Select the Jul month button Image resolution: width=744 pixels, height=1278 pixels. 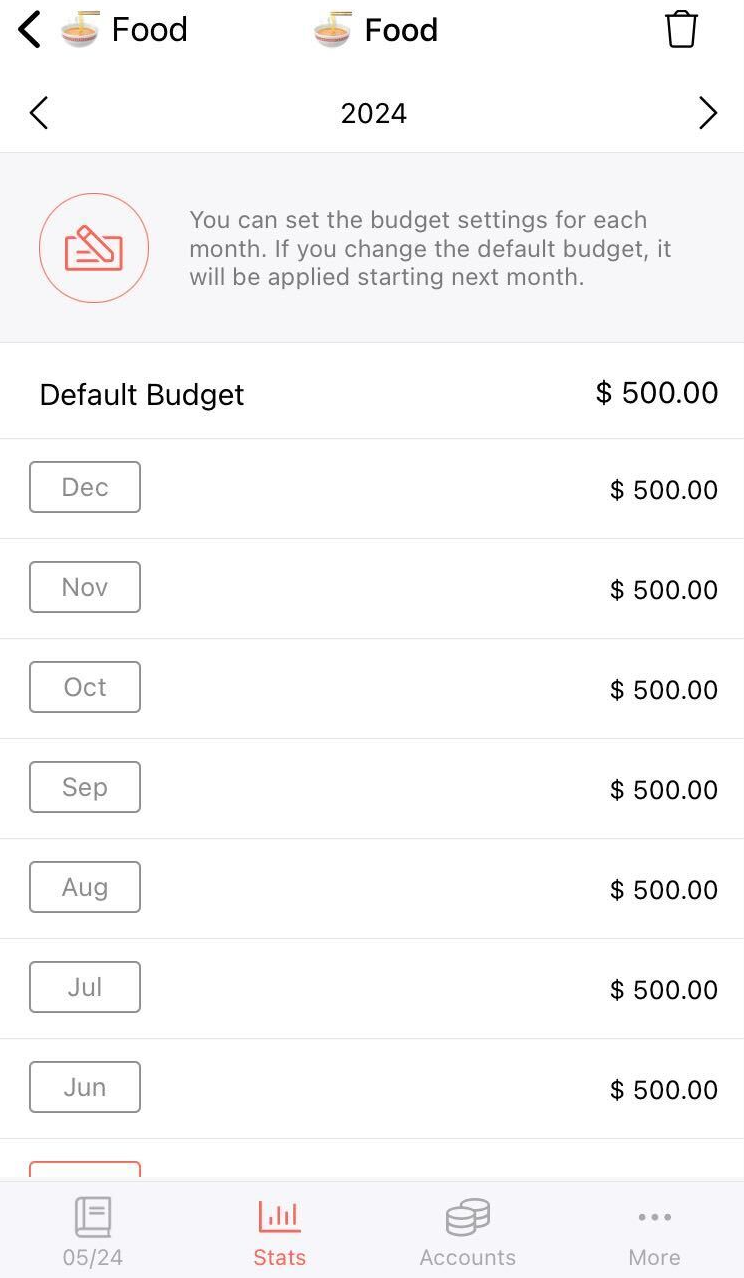click(x=85, y=987)
